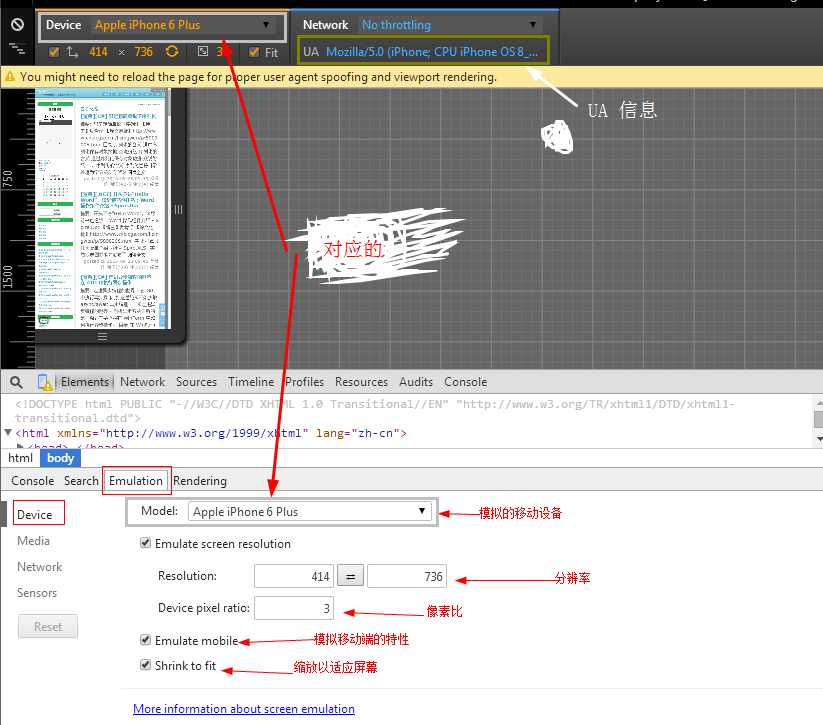Open the Resources tab
The image size is (823, 725).
[x=361, y=382]
